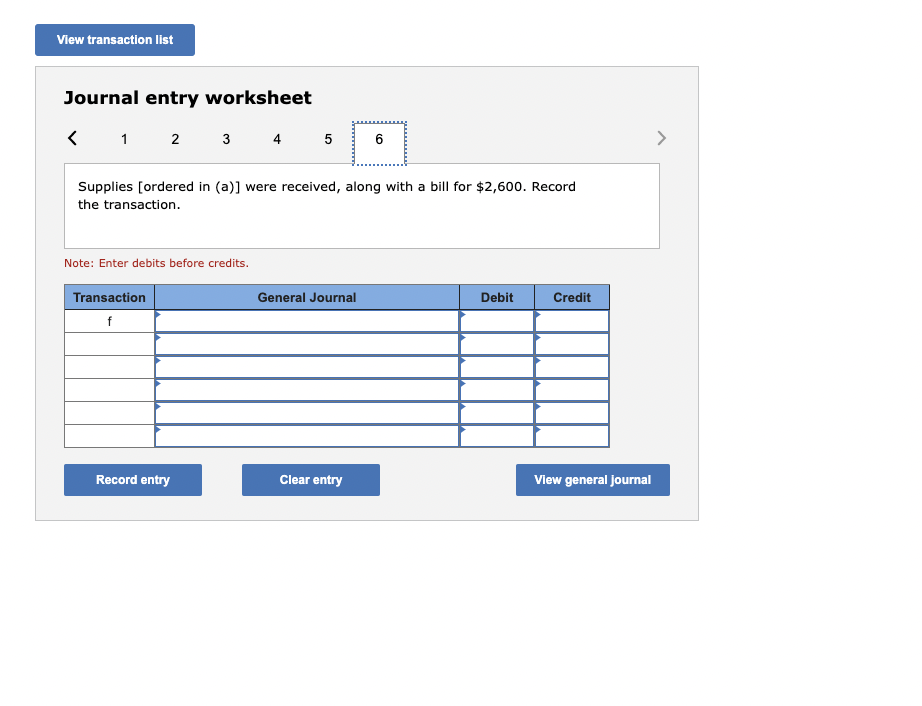Click the Clear entry button
The height and width of the screenshot is (706, 922).
point(310,480)
